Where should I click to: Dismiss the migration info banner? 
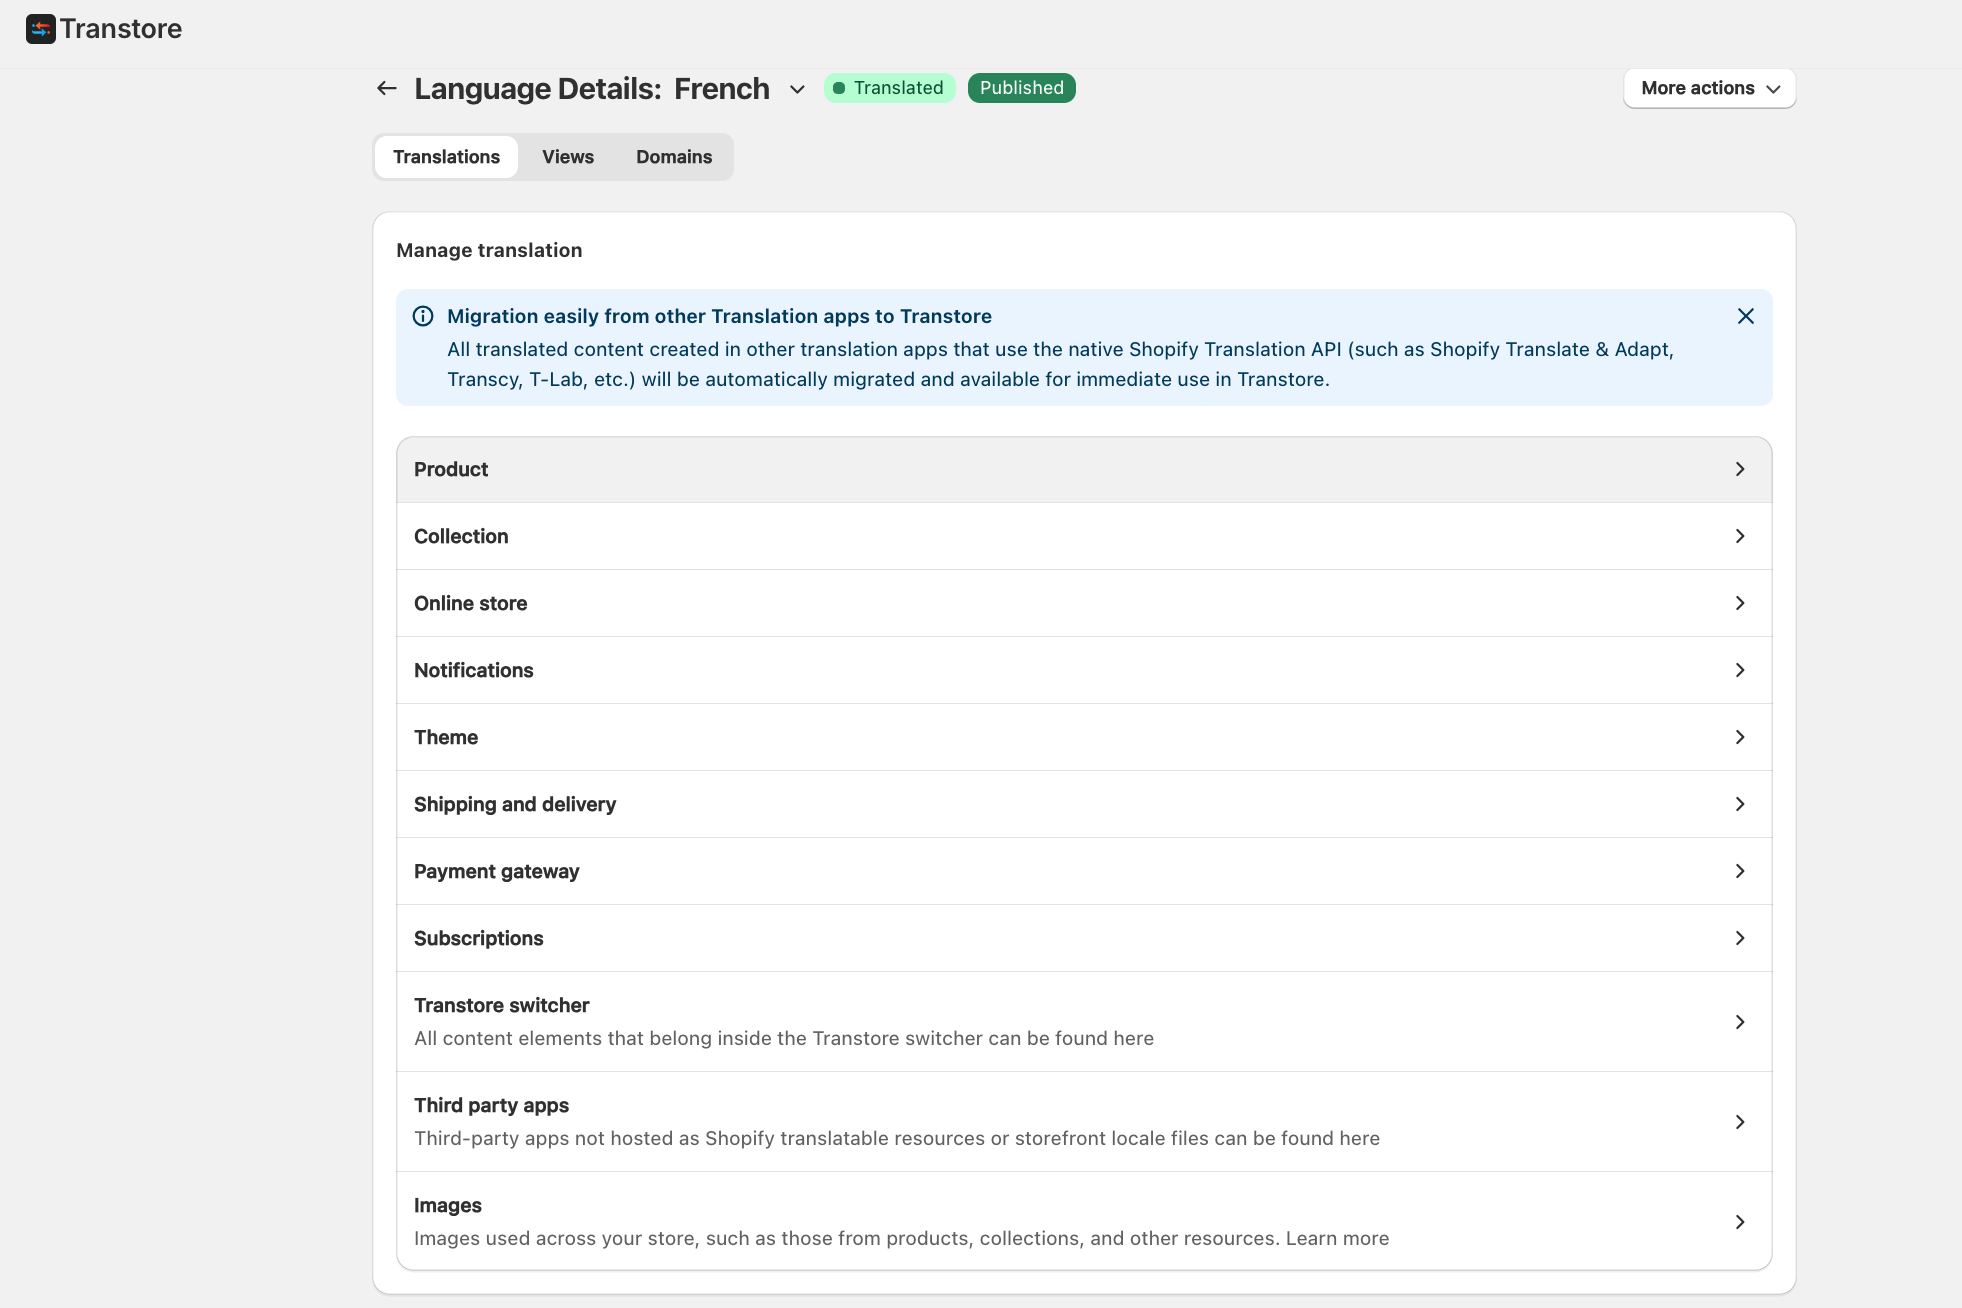(1745, 316)
